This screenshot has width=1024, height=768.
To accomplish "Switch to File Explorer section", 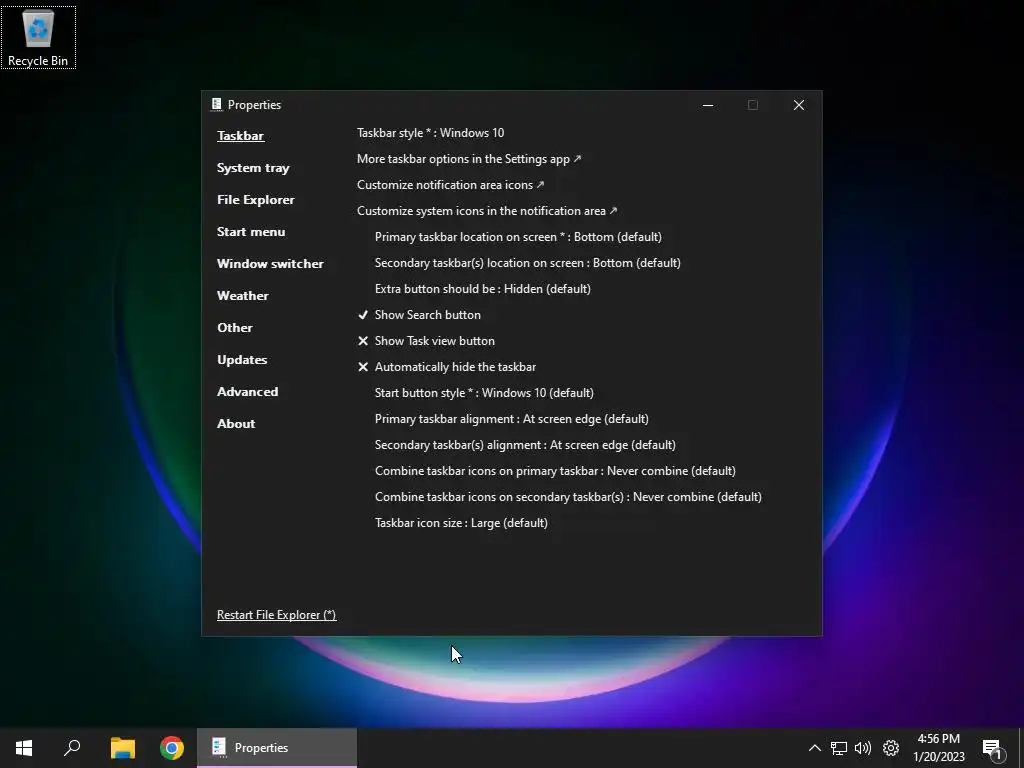I will point(255,200).
